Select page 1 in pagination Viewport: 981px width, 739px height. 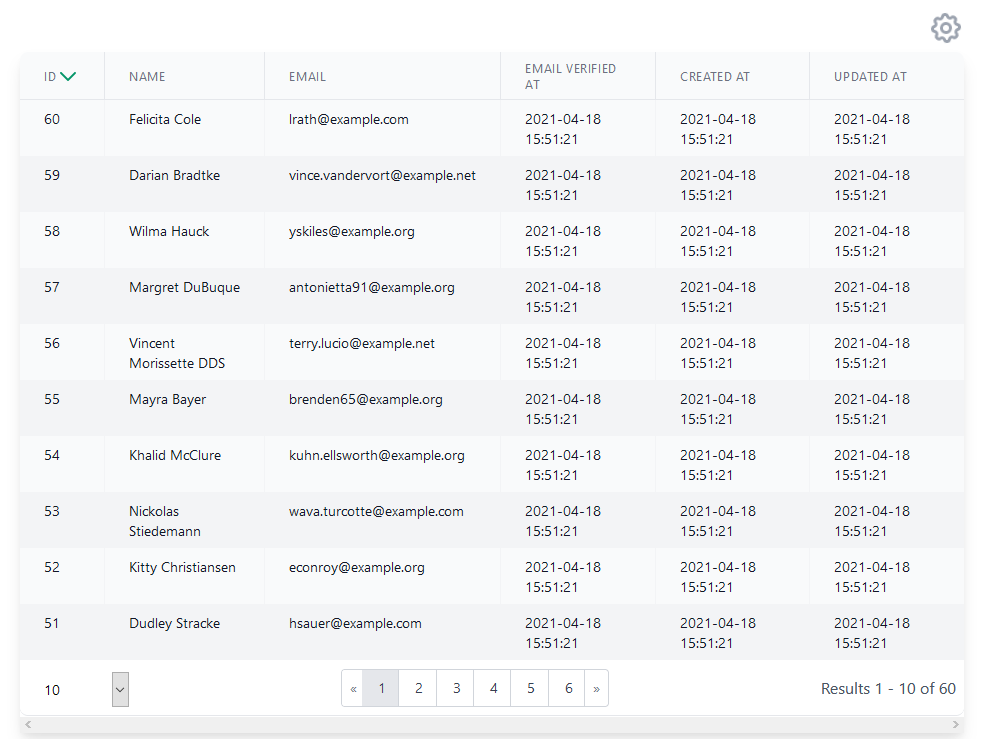(381, 688)
